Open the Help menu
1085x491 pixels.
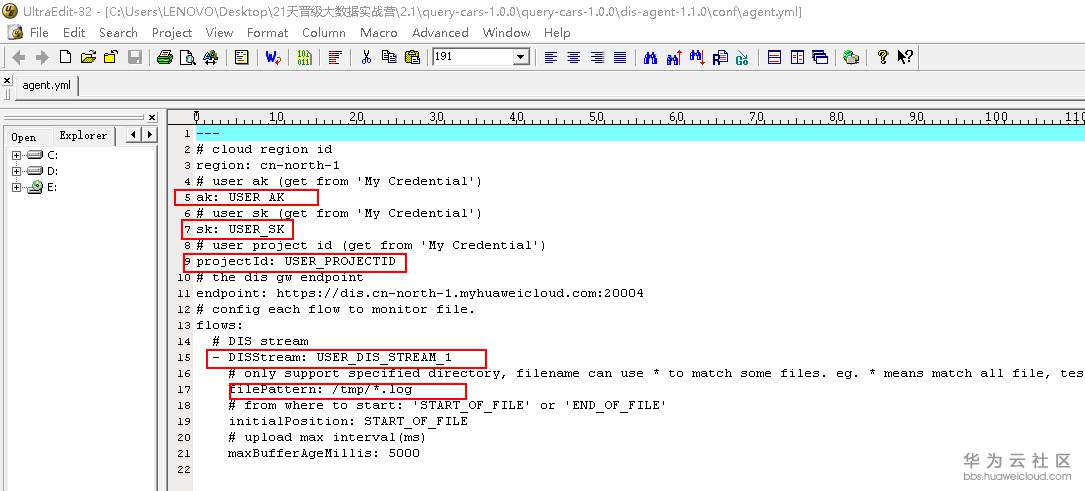tap(557, 33)
